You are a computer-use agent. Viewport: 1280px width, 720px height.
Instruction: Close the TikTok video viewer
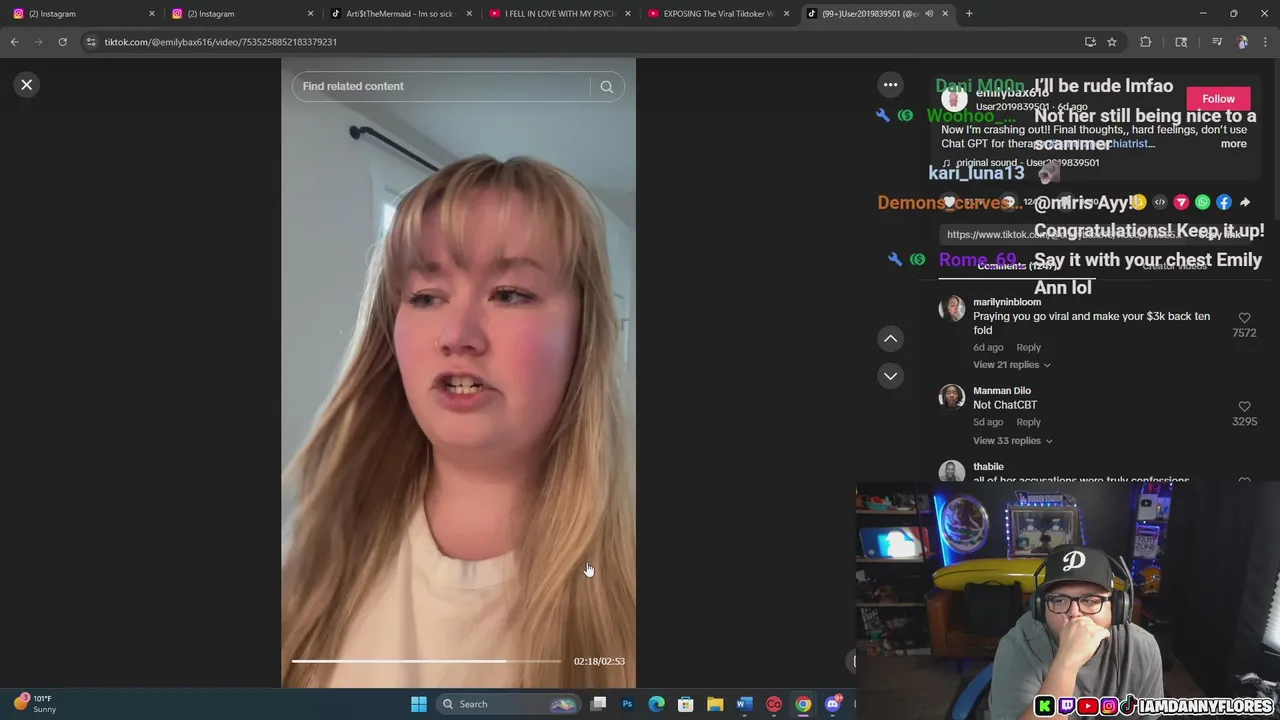click(x=27, y=85)
